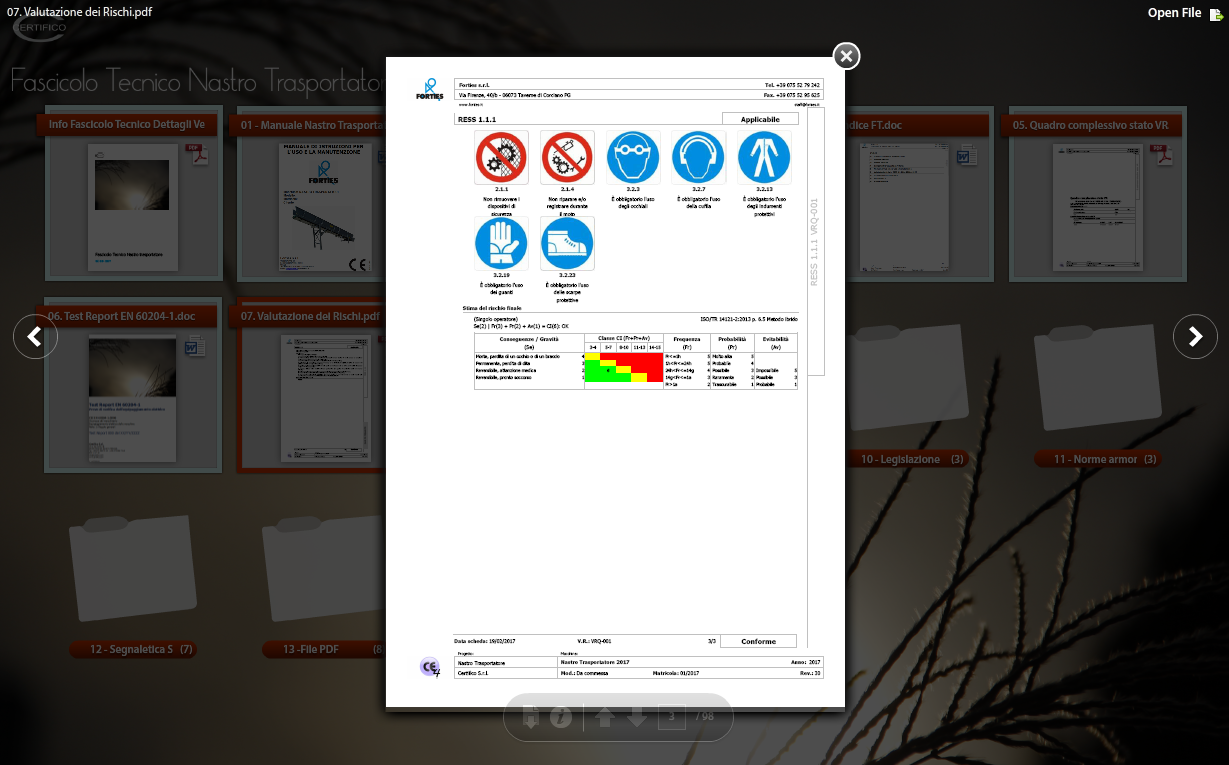Click the Certifico logo
The width and height of the screenshot is (1229, 765).
pyautogui.click(x=40, y=28)
